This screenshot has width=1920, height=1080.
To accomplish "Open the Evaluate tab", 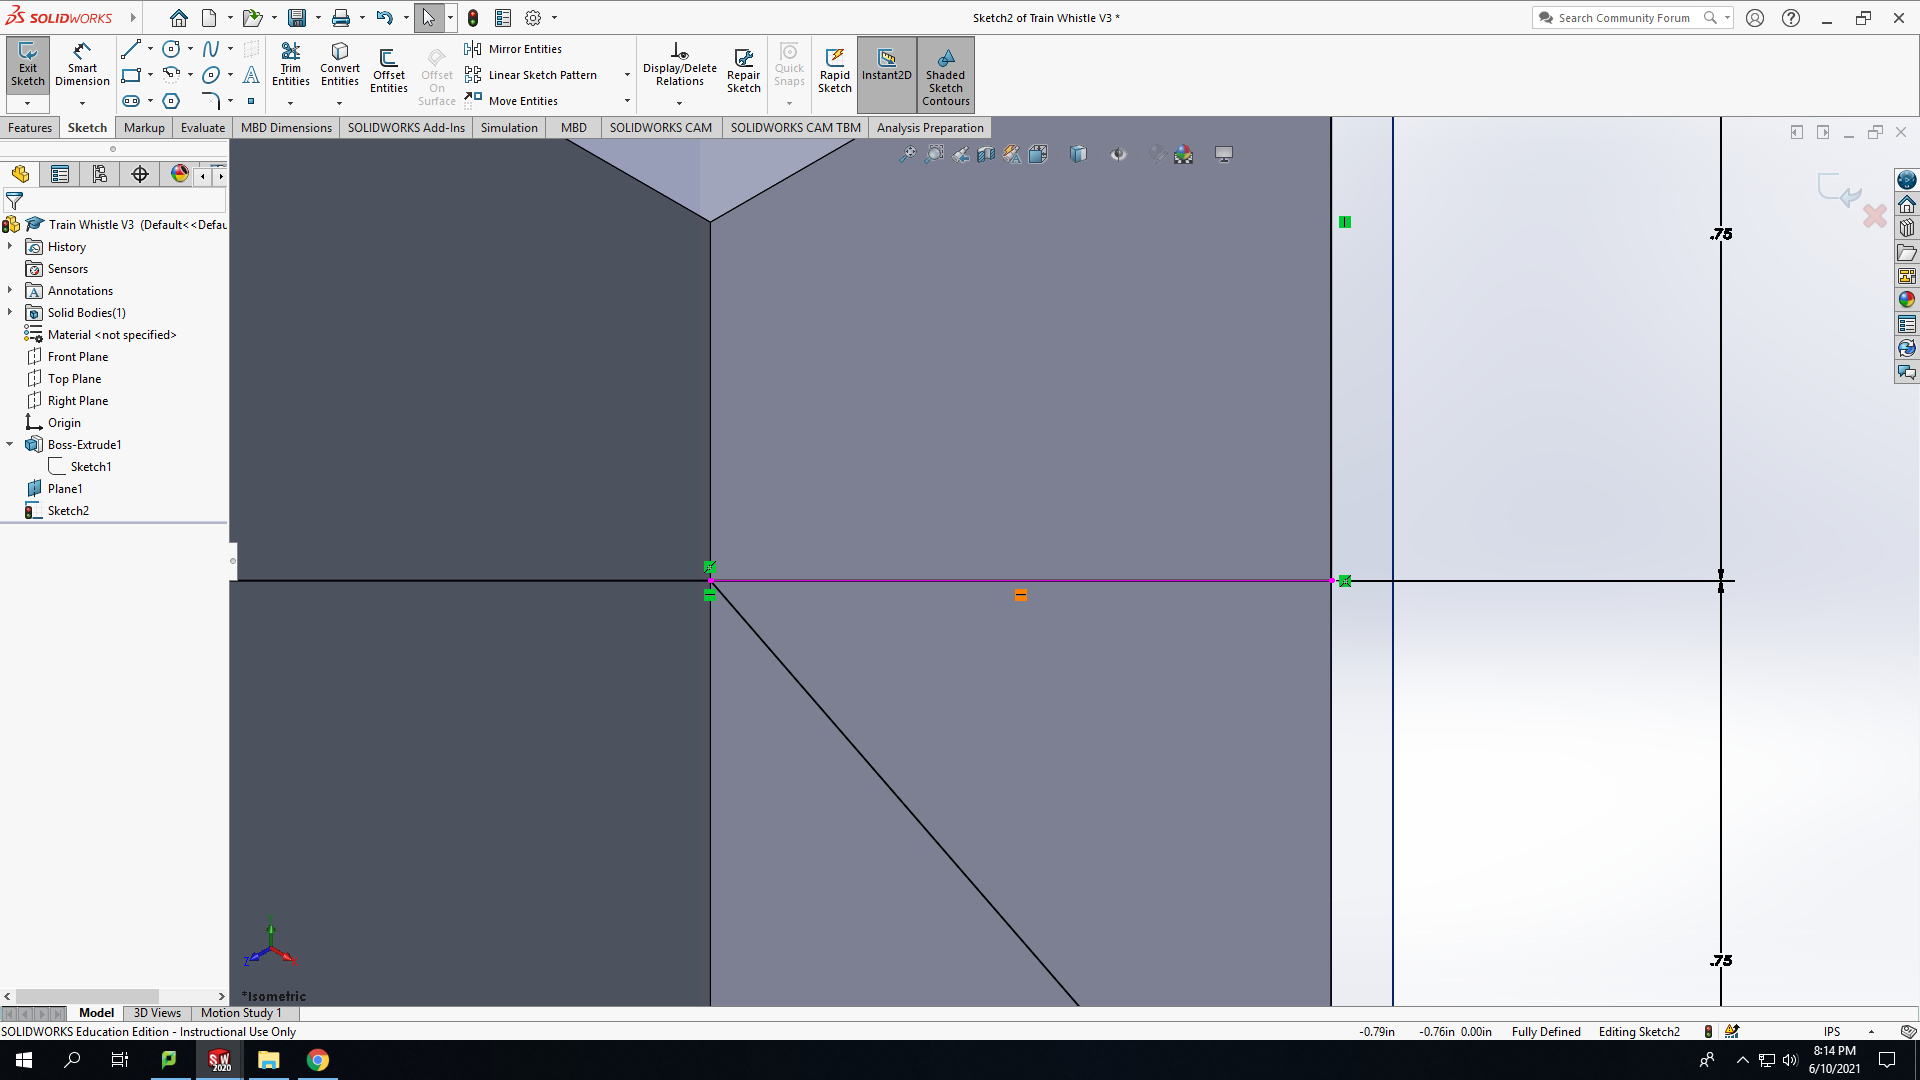I will pos(203,127).
